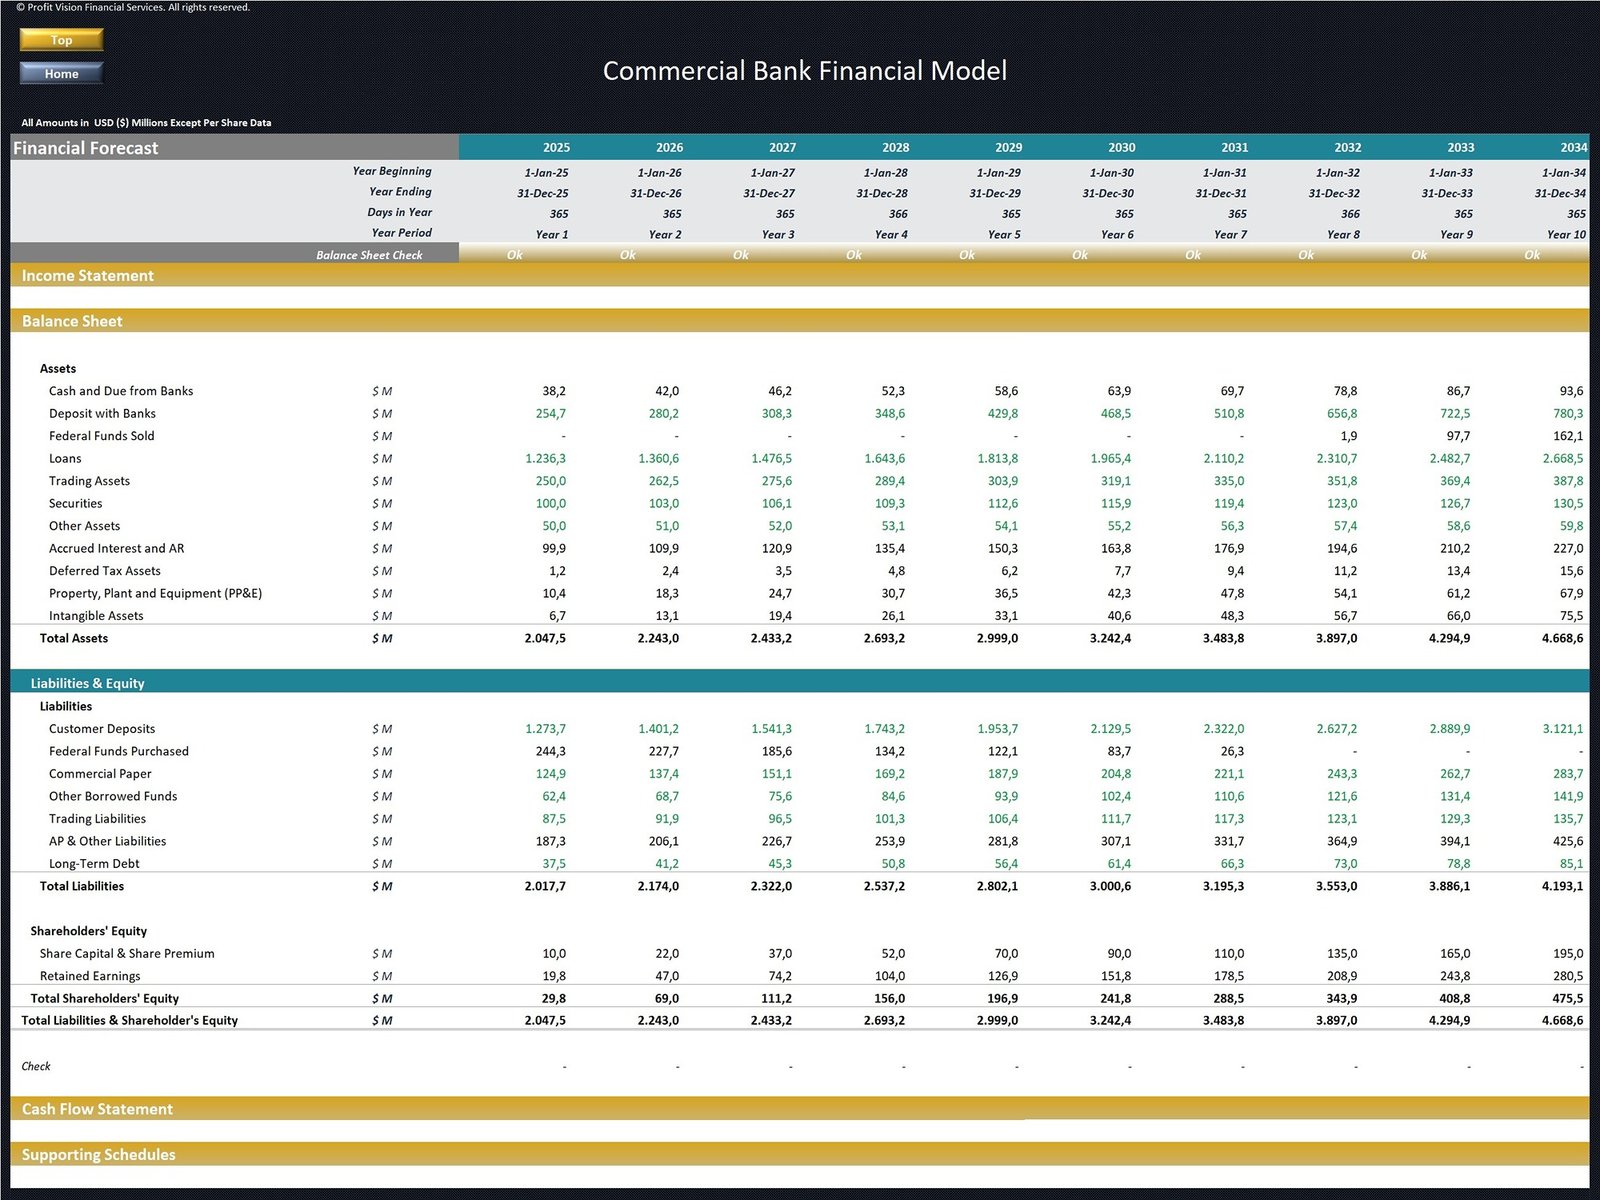The image size is (1600, 1200).
Task: Select the 2030 year column header
Action: pyautogui.click(x=1121, y=147)
